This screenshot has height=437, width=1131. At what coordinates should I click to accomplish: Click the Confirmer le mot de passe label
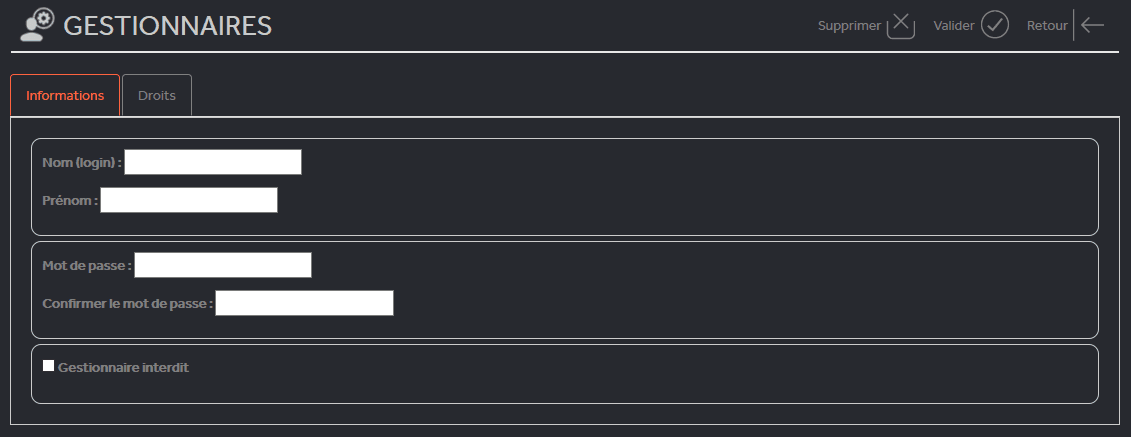click(127, 304)
